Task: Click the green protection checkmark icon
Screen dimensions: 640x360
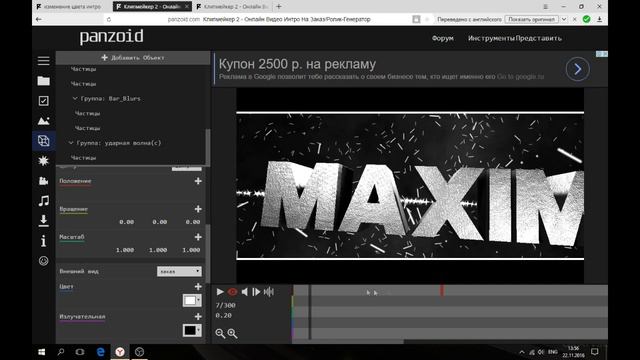Action: (x=587, y=19)
